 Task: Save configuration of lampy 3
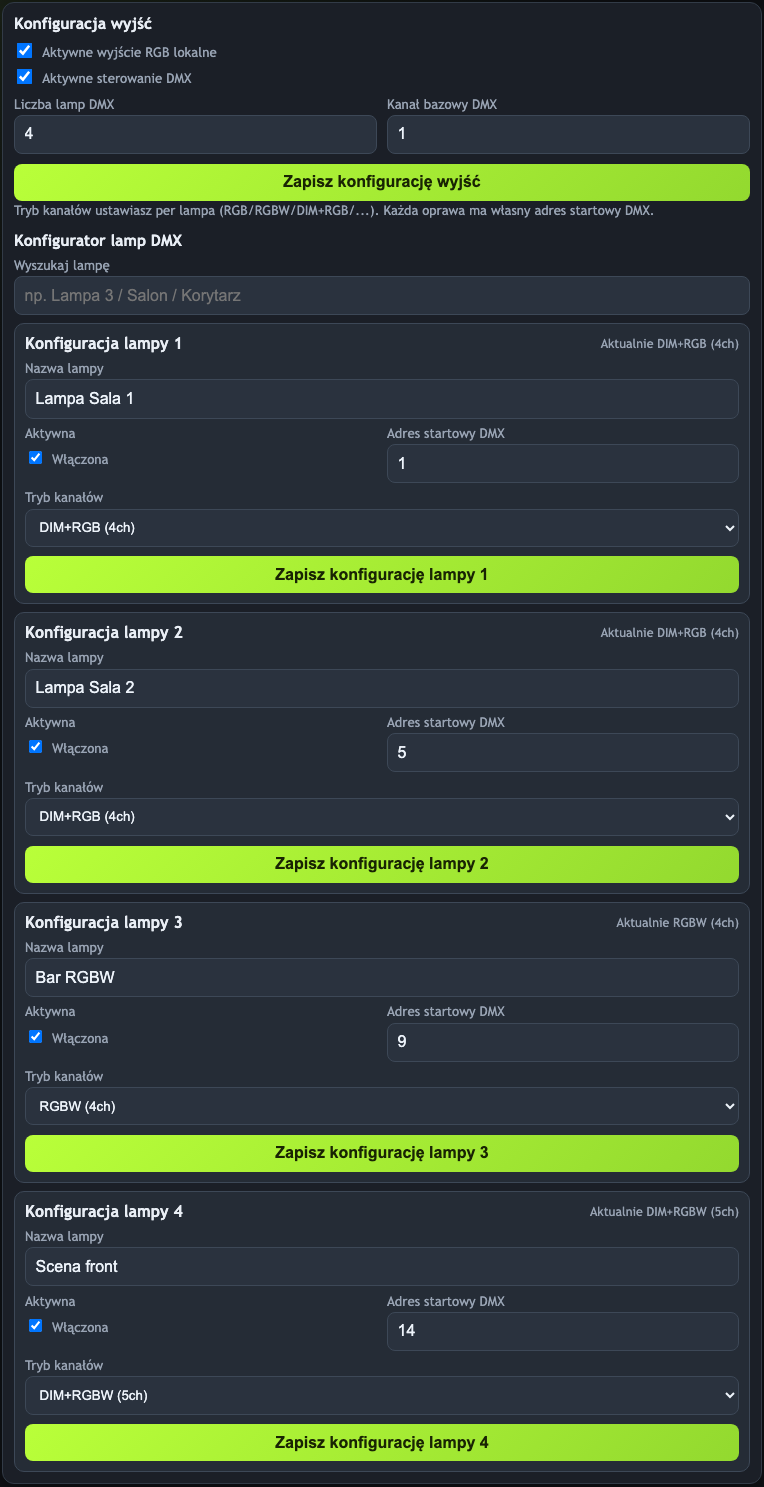click(x=382, y=1153)
